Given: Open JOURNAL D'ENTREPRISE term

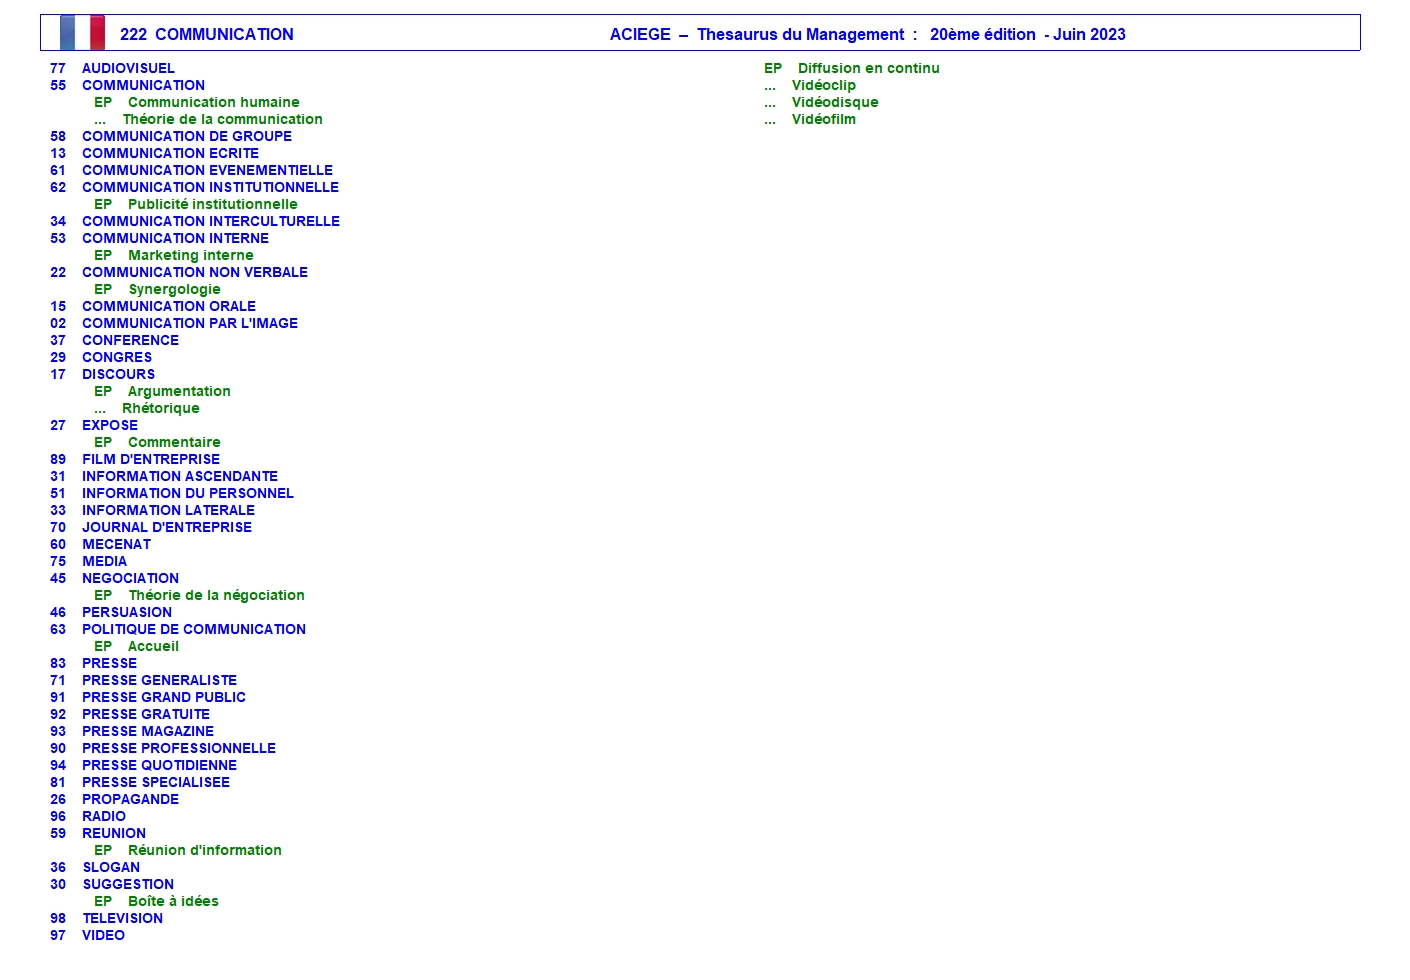Looking at the screenshot, I should point(167,527).
